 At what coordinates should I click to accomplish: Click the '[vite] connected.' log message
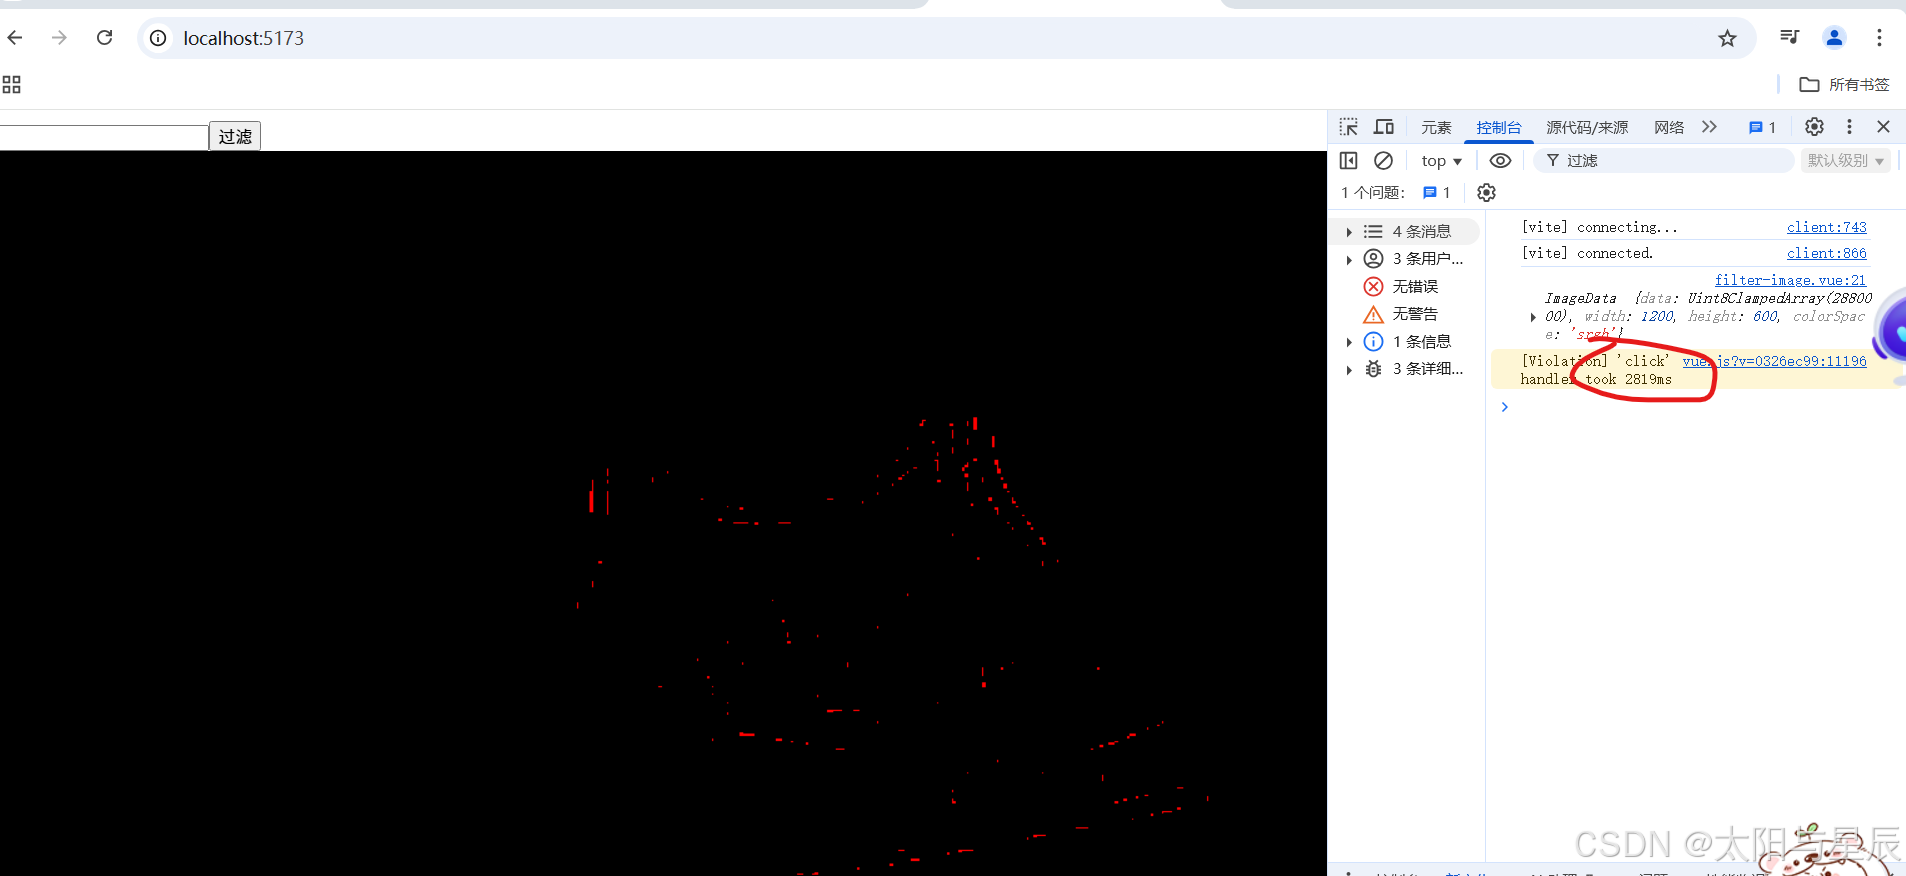pyautogui.click(x=1587, y=253)
